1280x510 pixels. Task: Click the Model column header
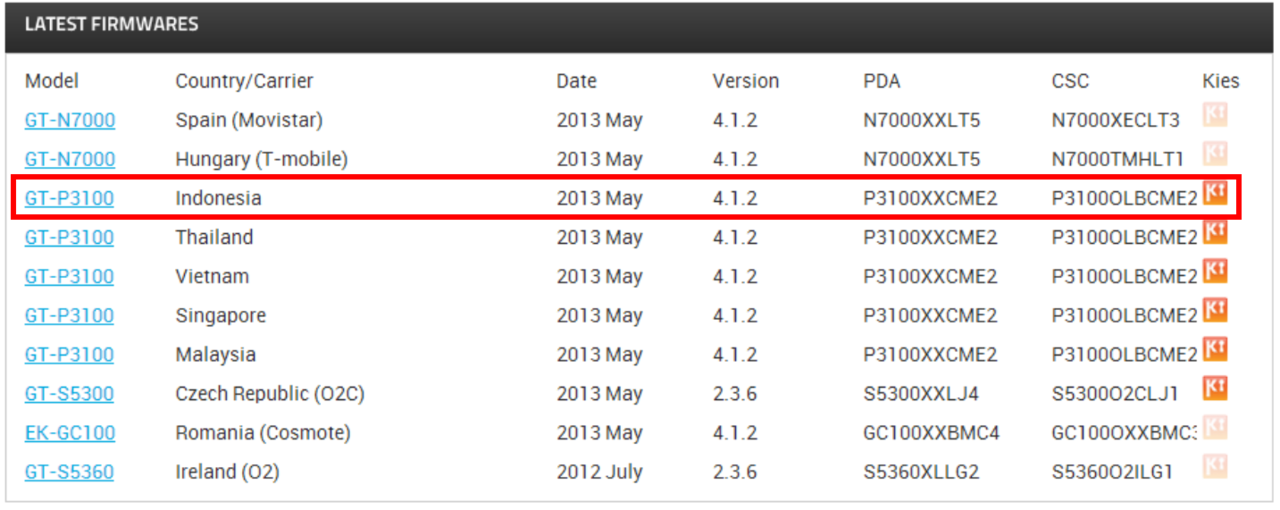click(52, 81)
